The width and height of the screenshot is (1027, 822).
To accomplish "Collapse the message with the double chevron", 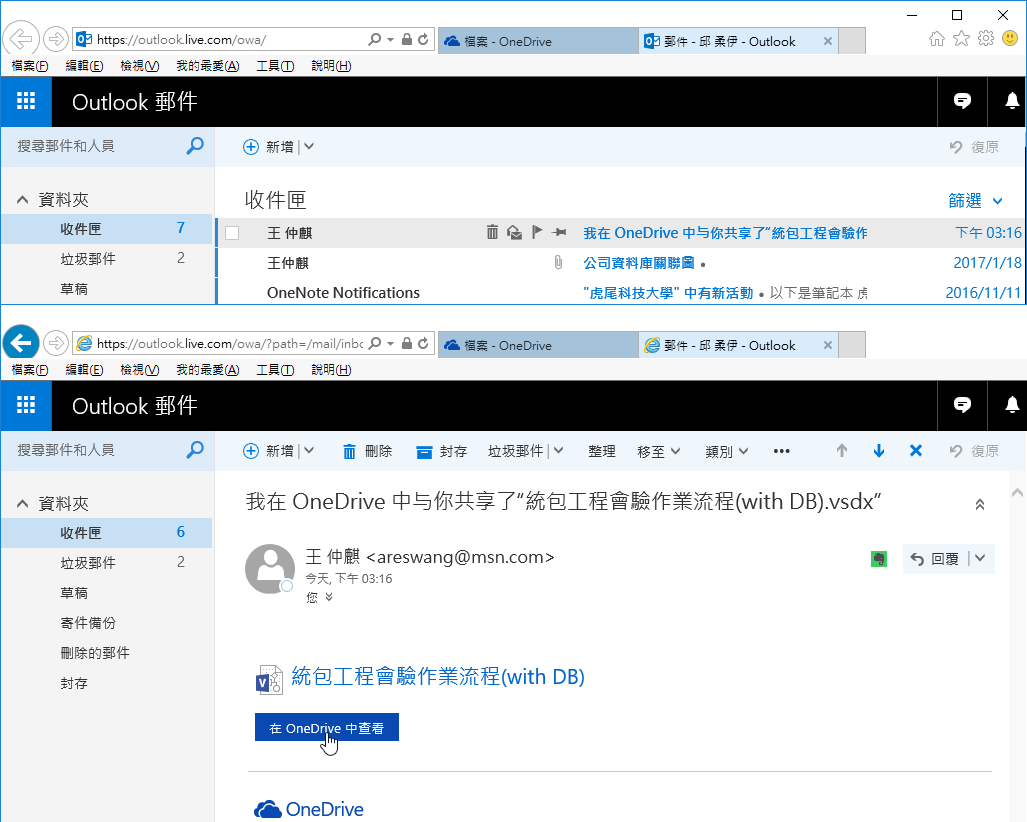I will click(980, 504).
